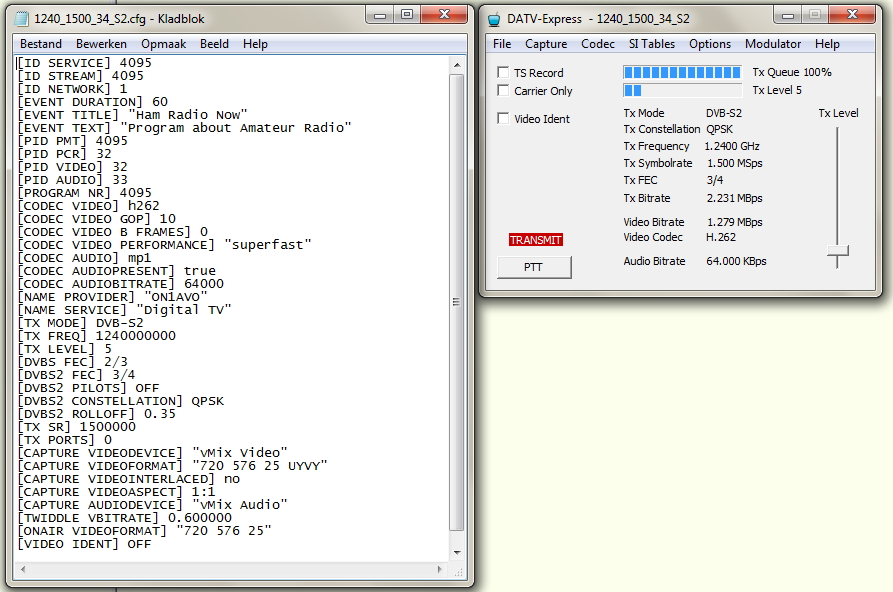Click the line '[TX FREQ] 1240000000'

pos(96,336)
